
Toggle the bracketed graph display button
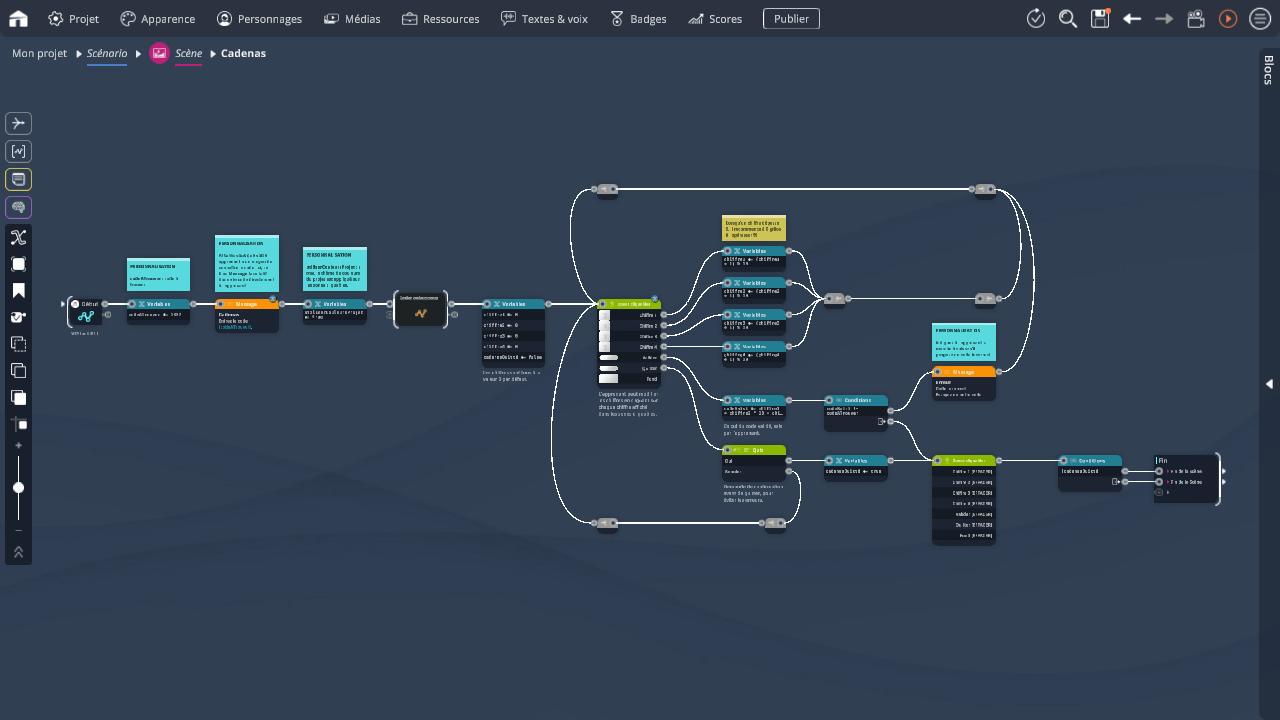(x=18, y=151)
